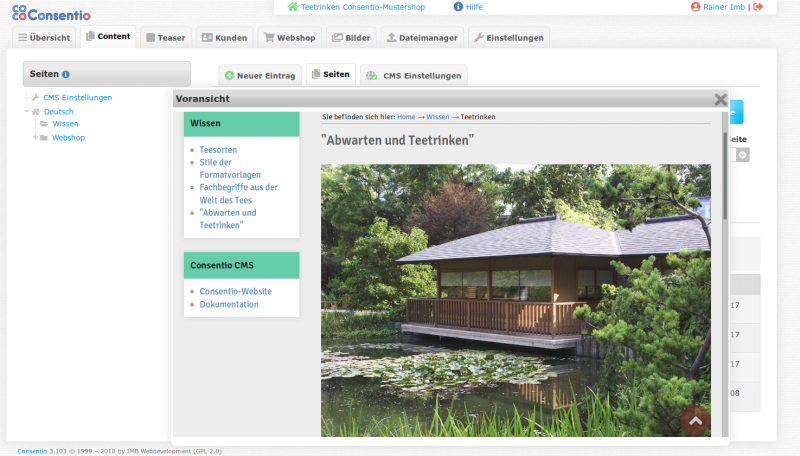Click the info icon beside Seiten heading
The image size is (800, 456).
[66, 74]
